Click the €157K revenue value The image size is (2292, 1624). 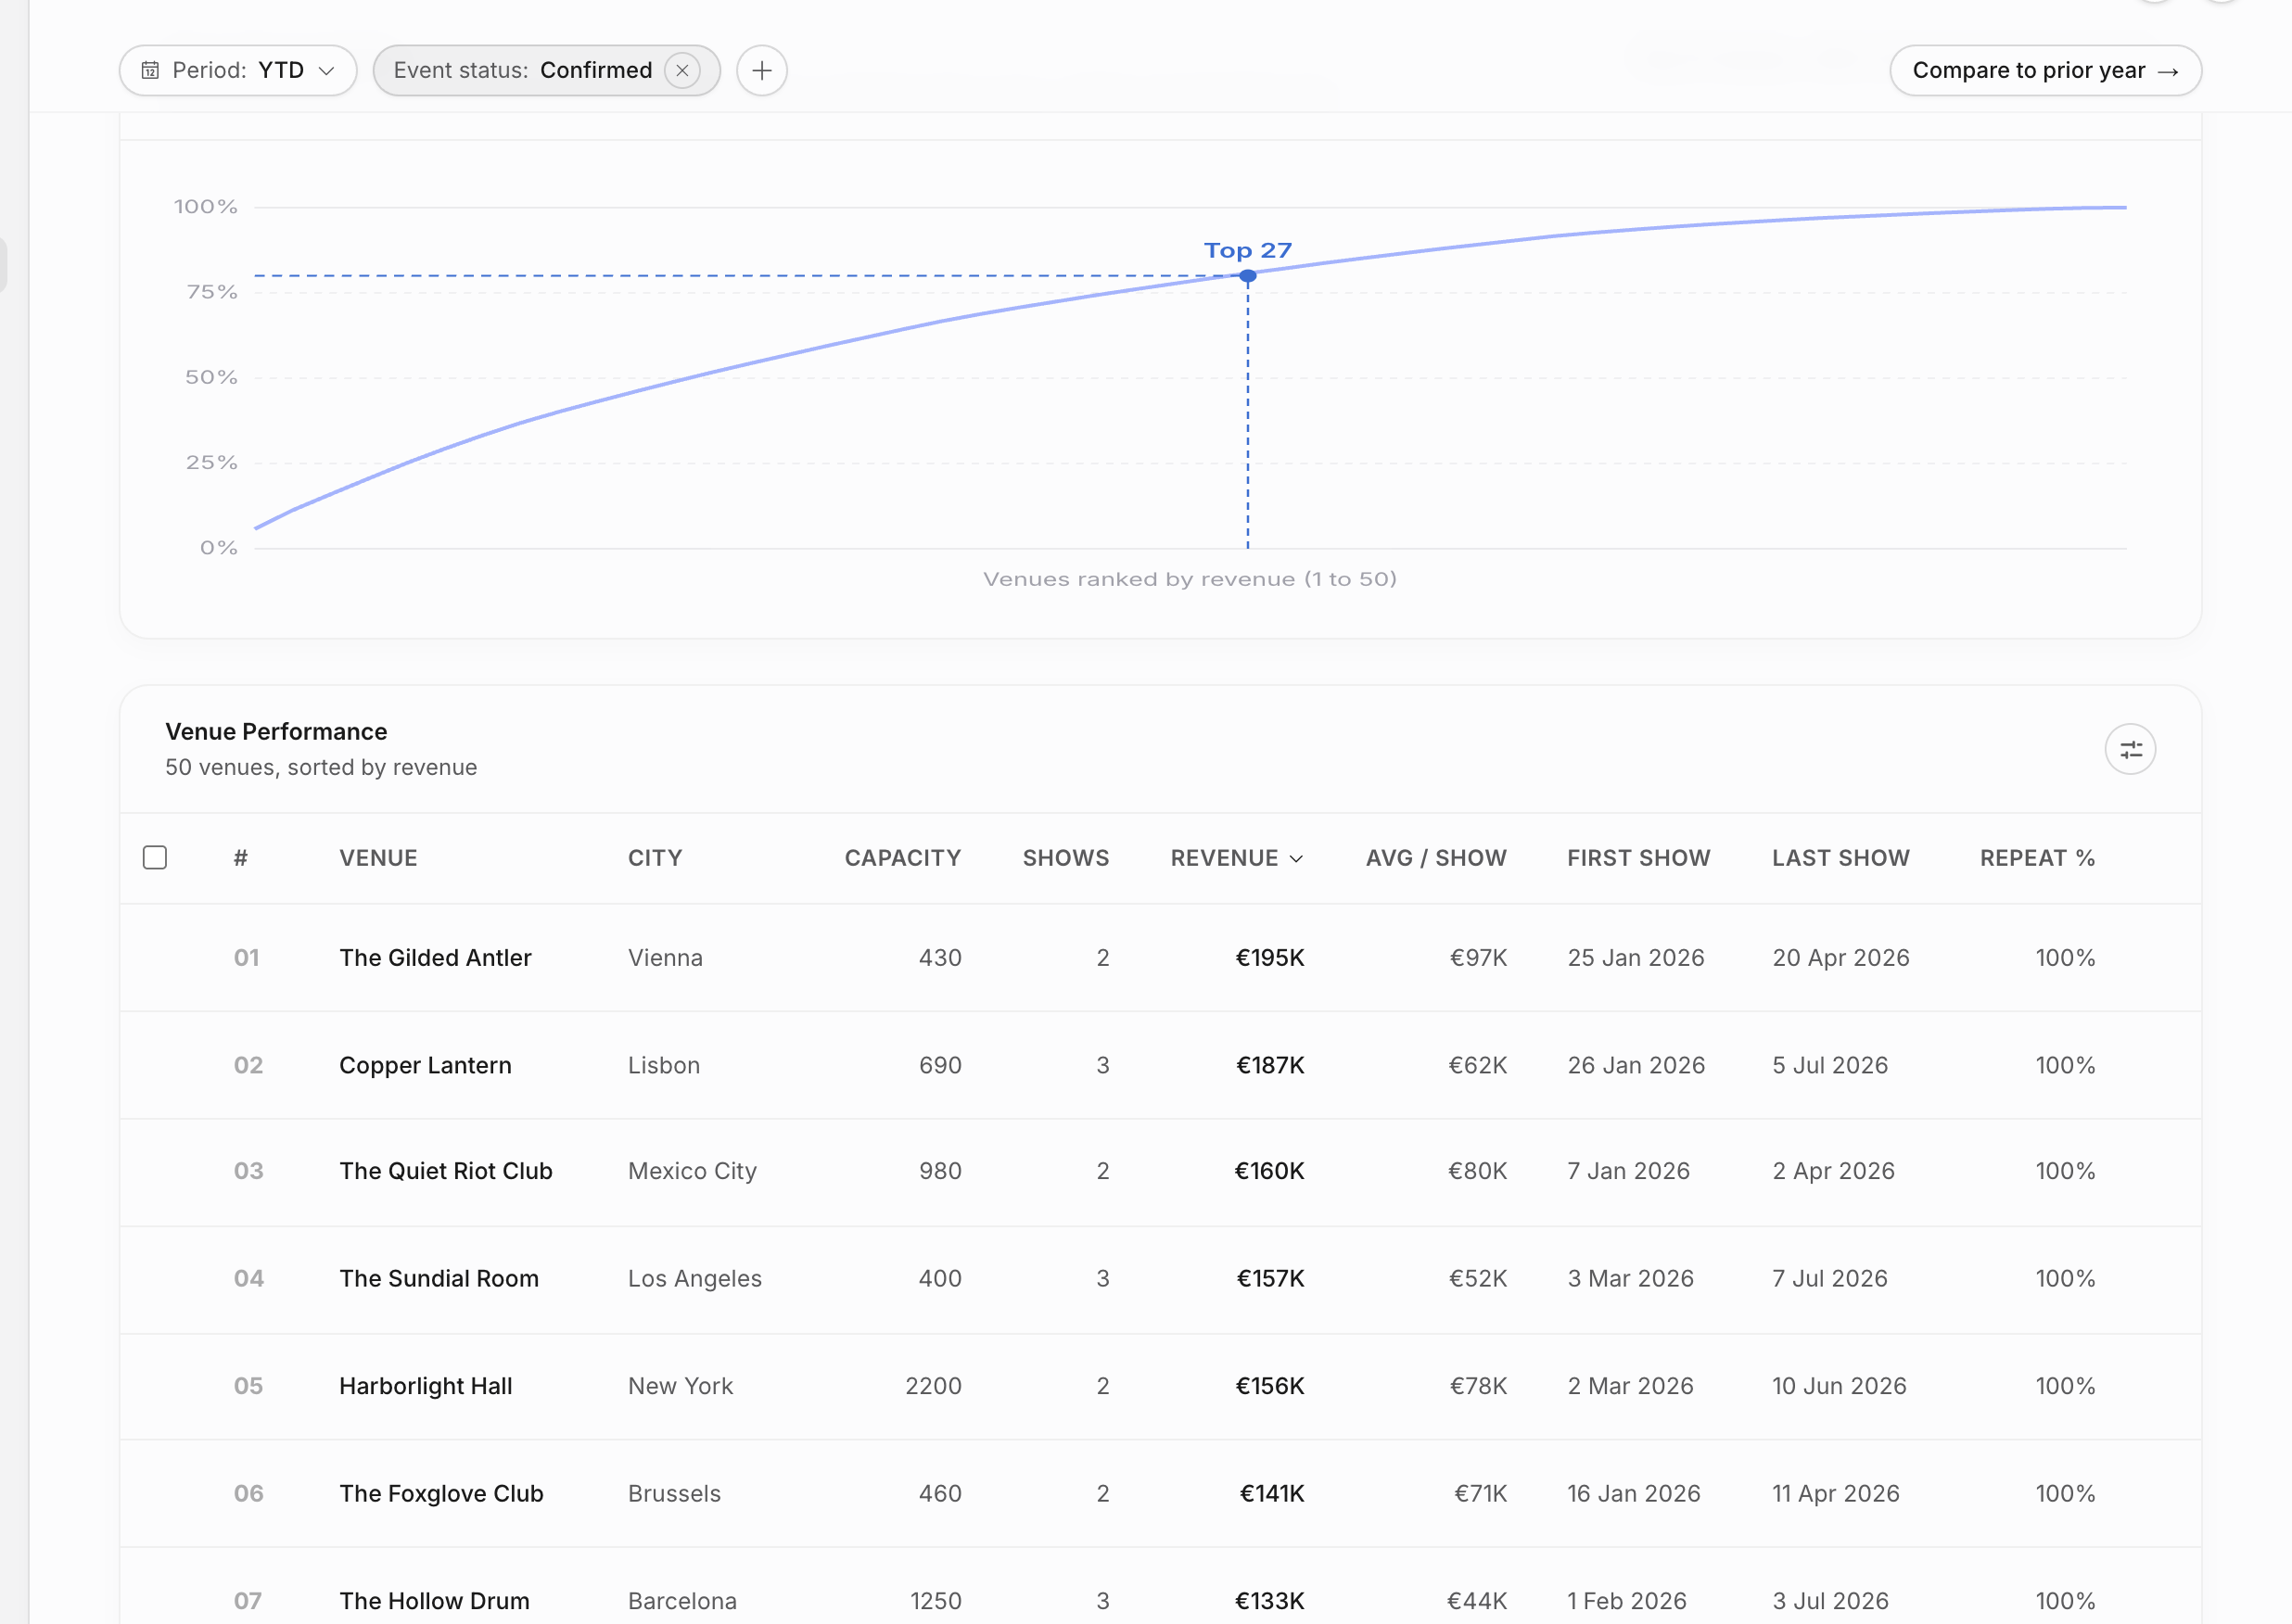(x=1270, y=1278)
